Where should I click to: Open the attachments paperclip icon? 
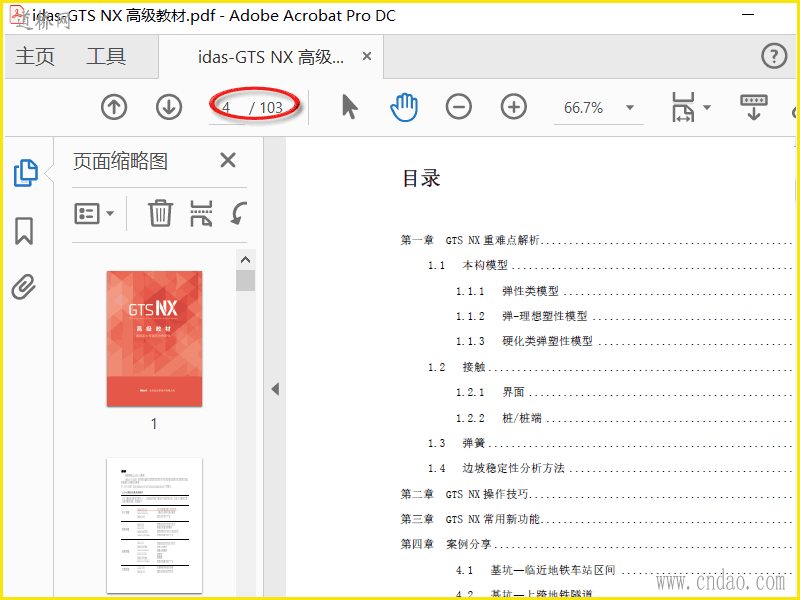24,287
